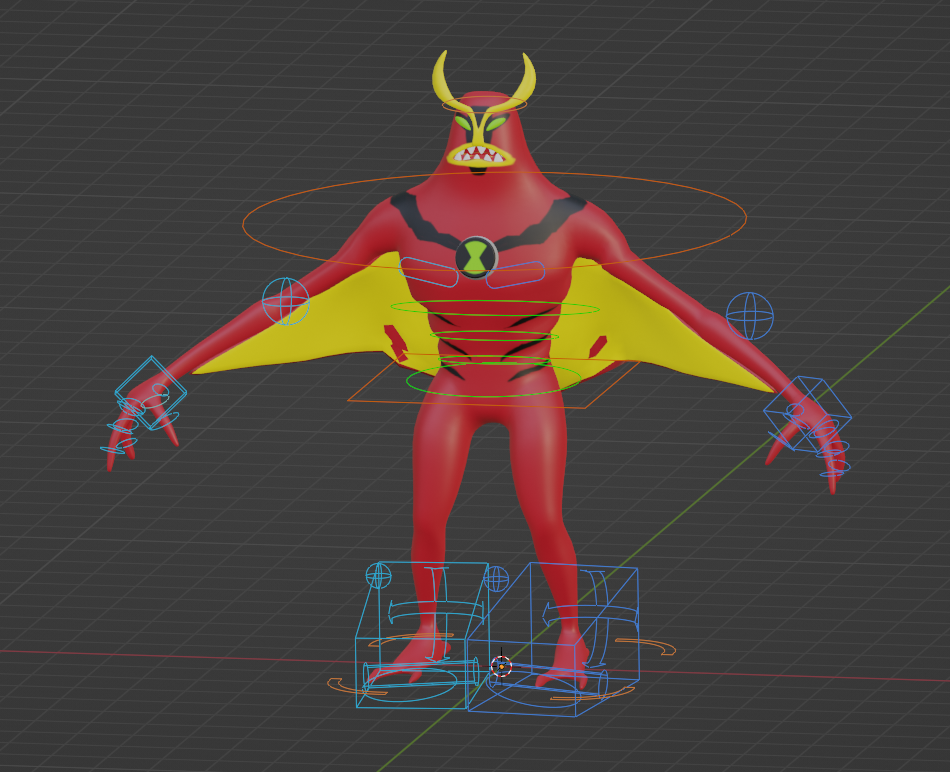Select the largest green hip ring
Image resolution: width=950 pixels, height=772 pixels.
coord(494,380)
